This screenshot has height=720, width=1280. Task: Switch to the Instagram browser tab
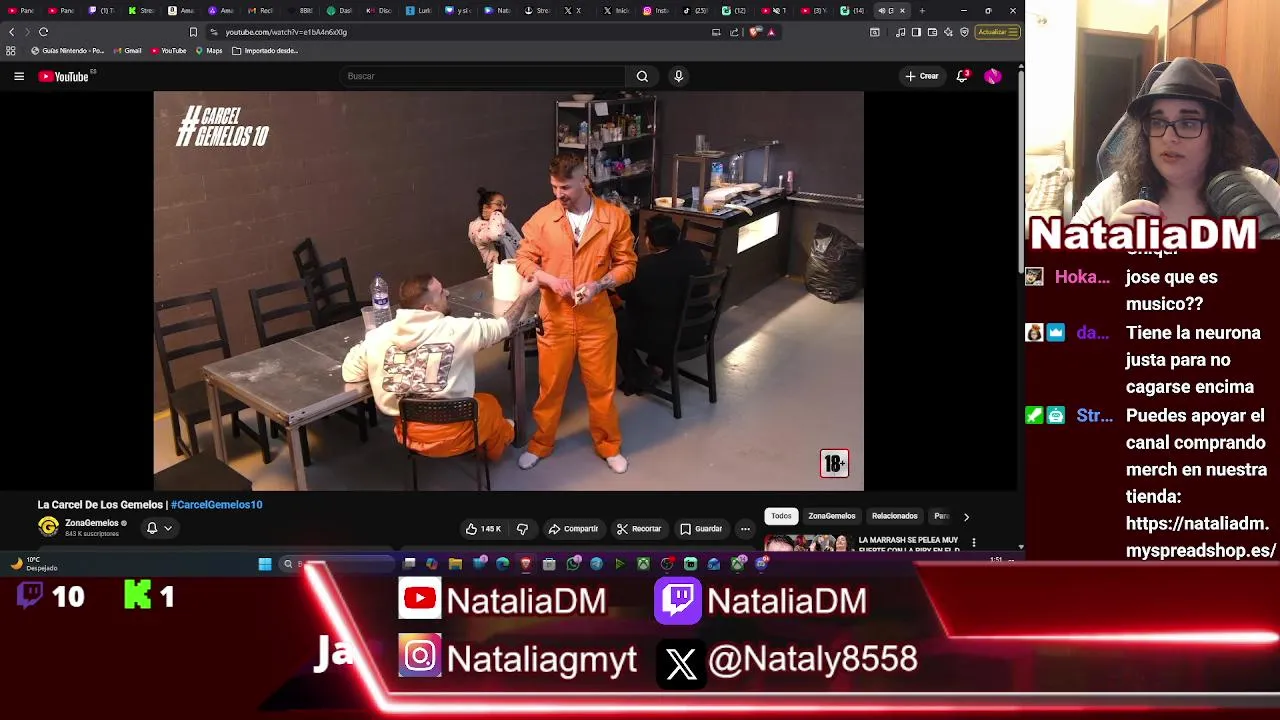coord(656,11)
